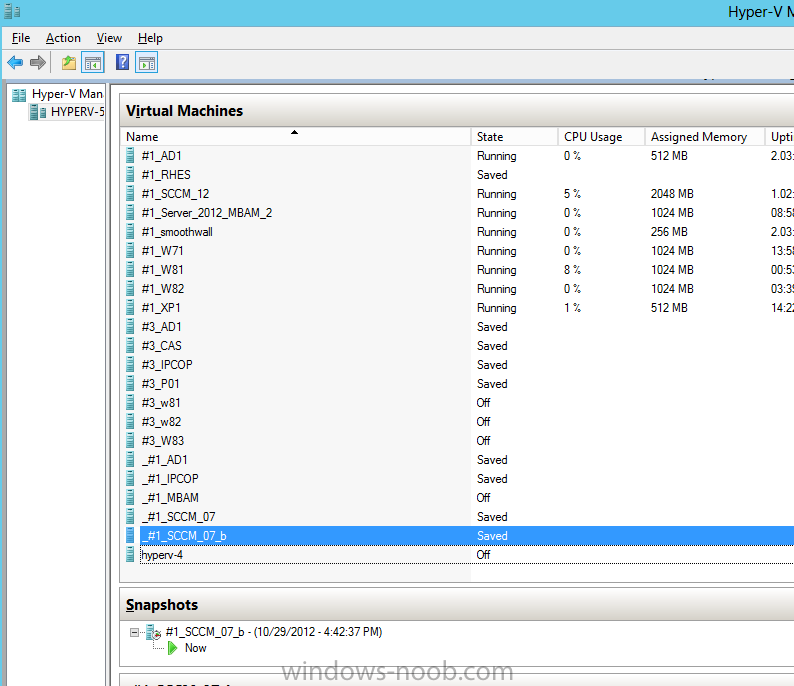Click the Forward arrow toolbar icon
Image resolution: width=794 pixels, height=686 pixels.
[x=38, y=63]
